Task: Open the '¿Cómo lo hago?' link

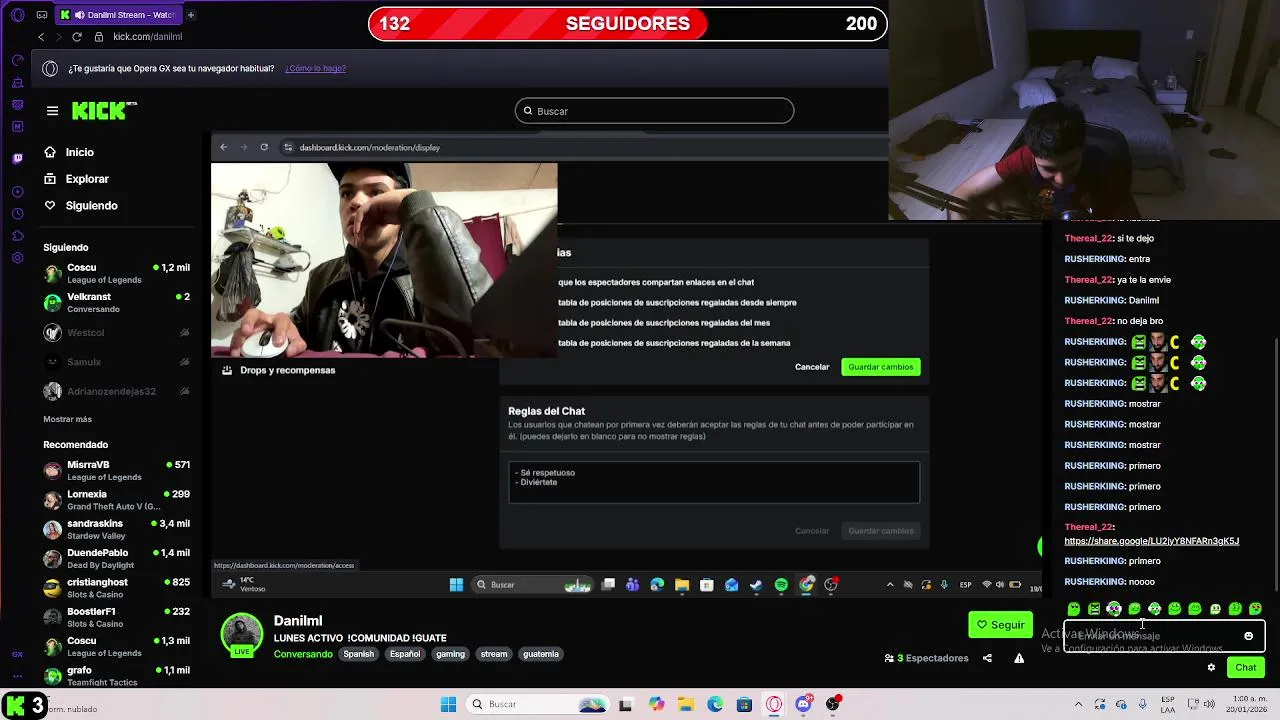Action: tap(315, 68)
